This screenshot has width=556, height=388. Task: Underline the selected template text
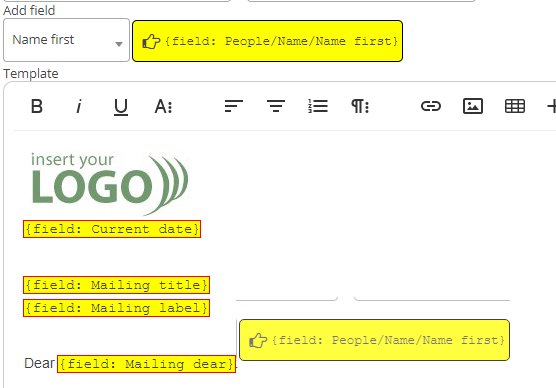(121, 107)
